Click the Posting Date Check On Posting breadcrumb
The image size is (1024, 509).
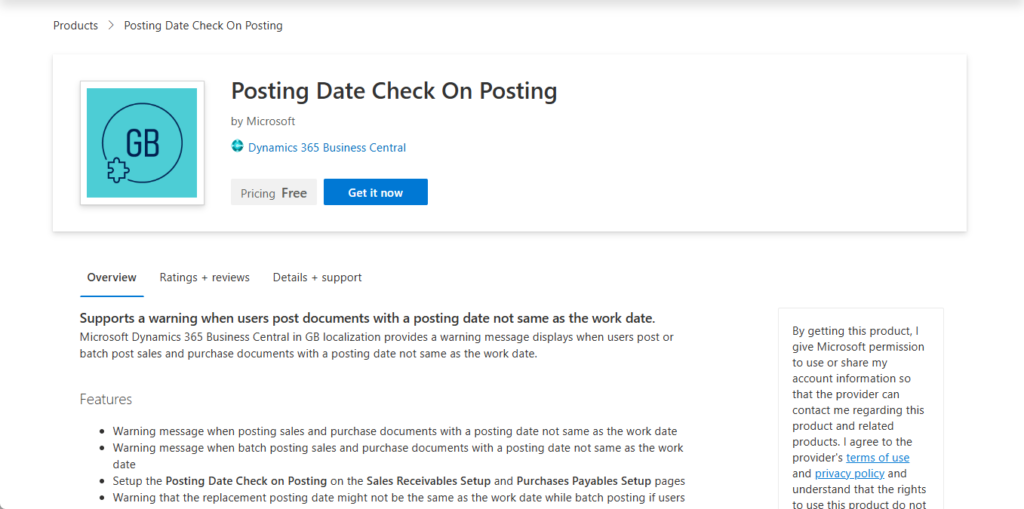[x=203, y=25]
